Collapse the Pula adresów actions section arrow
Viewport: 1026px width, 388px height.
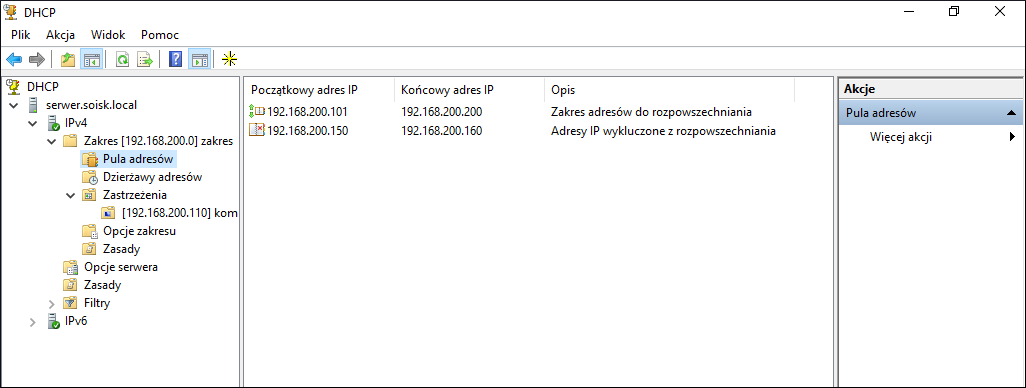point(1012,113)
